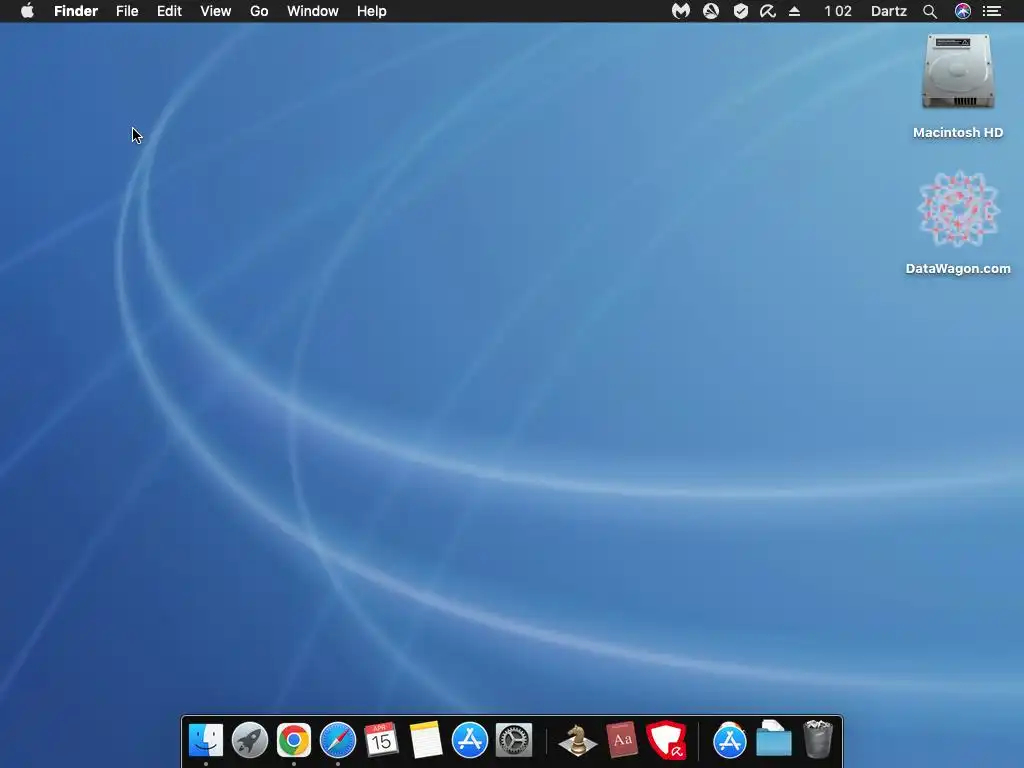The image size is (1024, 768).
Task: Select the Macintosh HD drive icon
Action: (x=958, y=72)
